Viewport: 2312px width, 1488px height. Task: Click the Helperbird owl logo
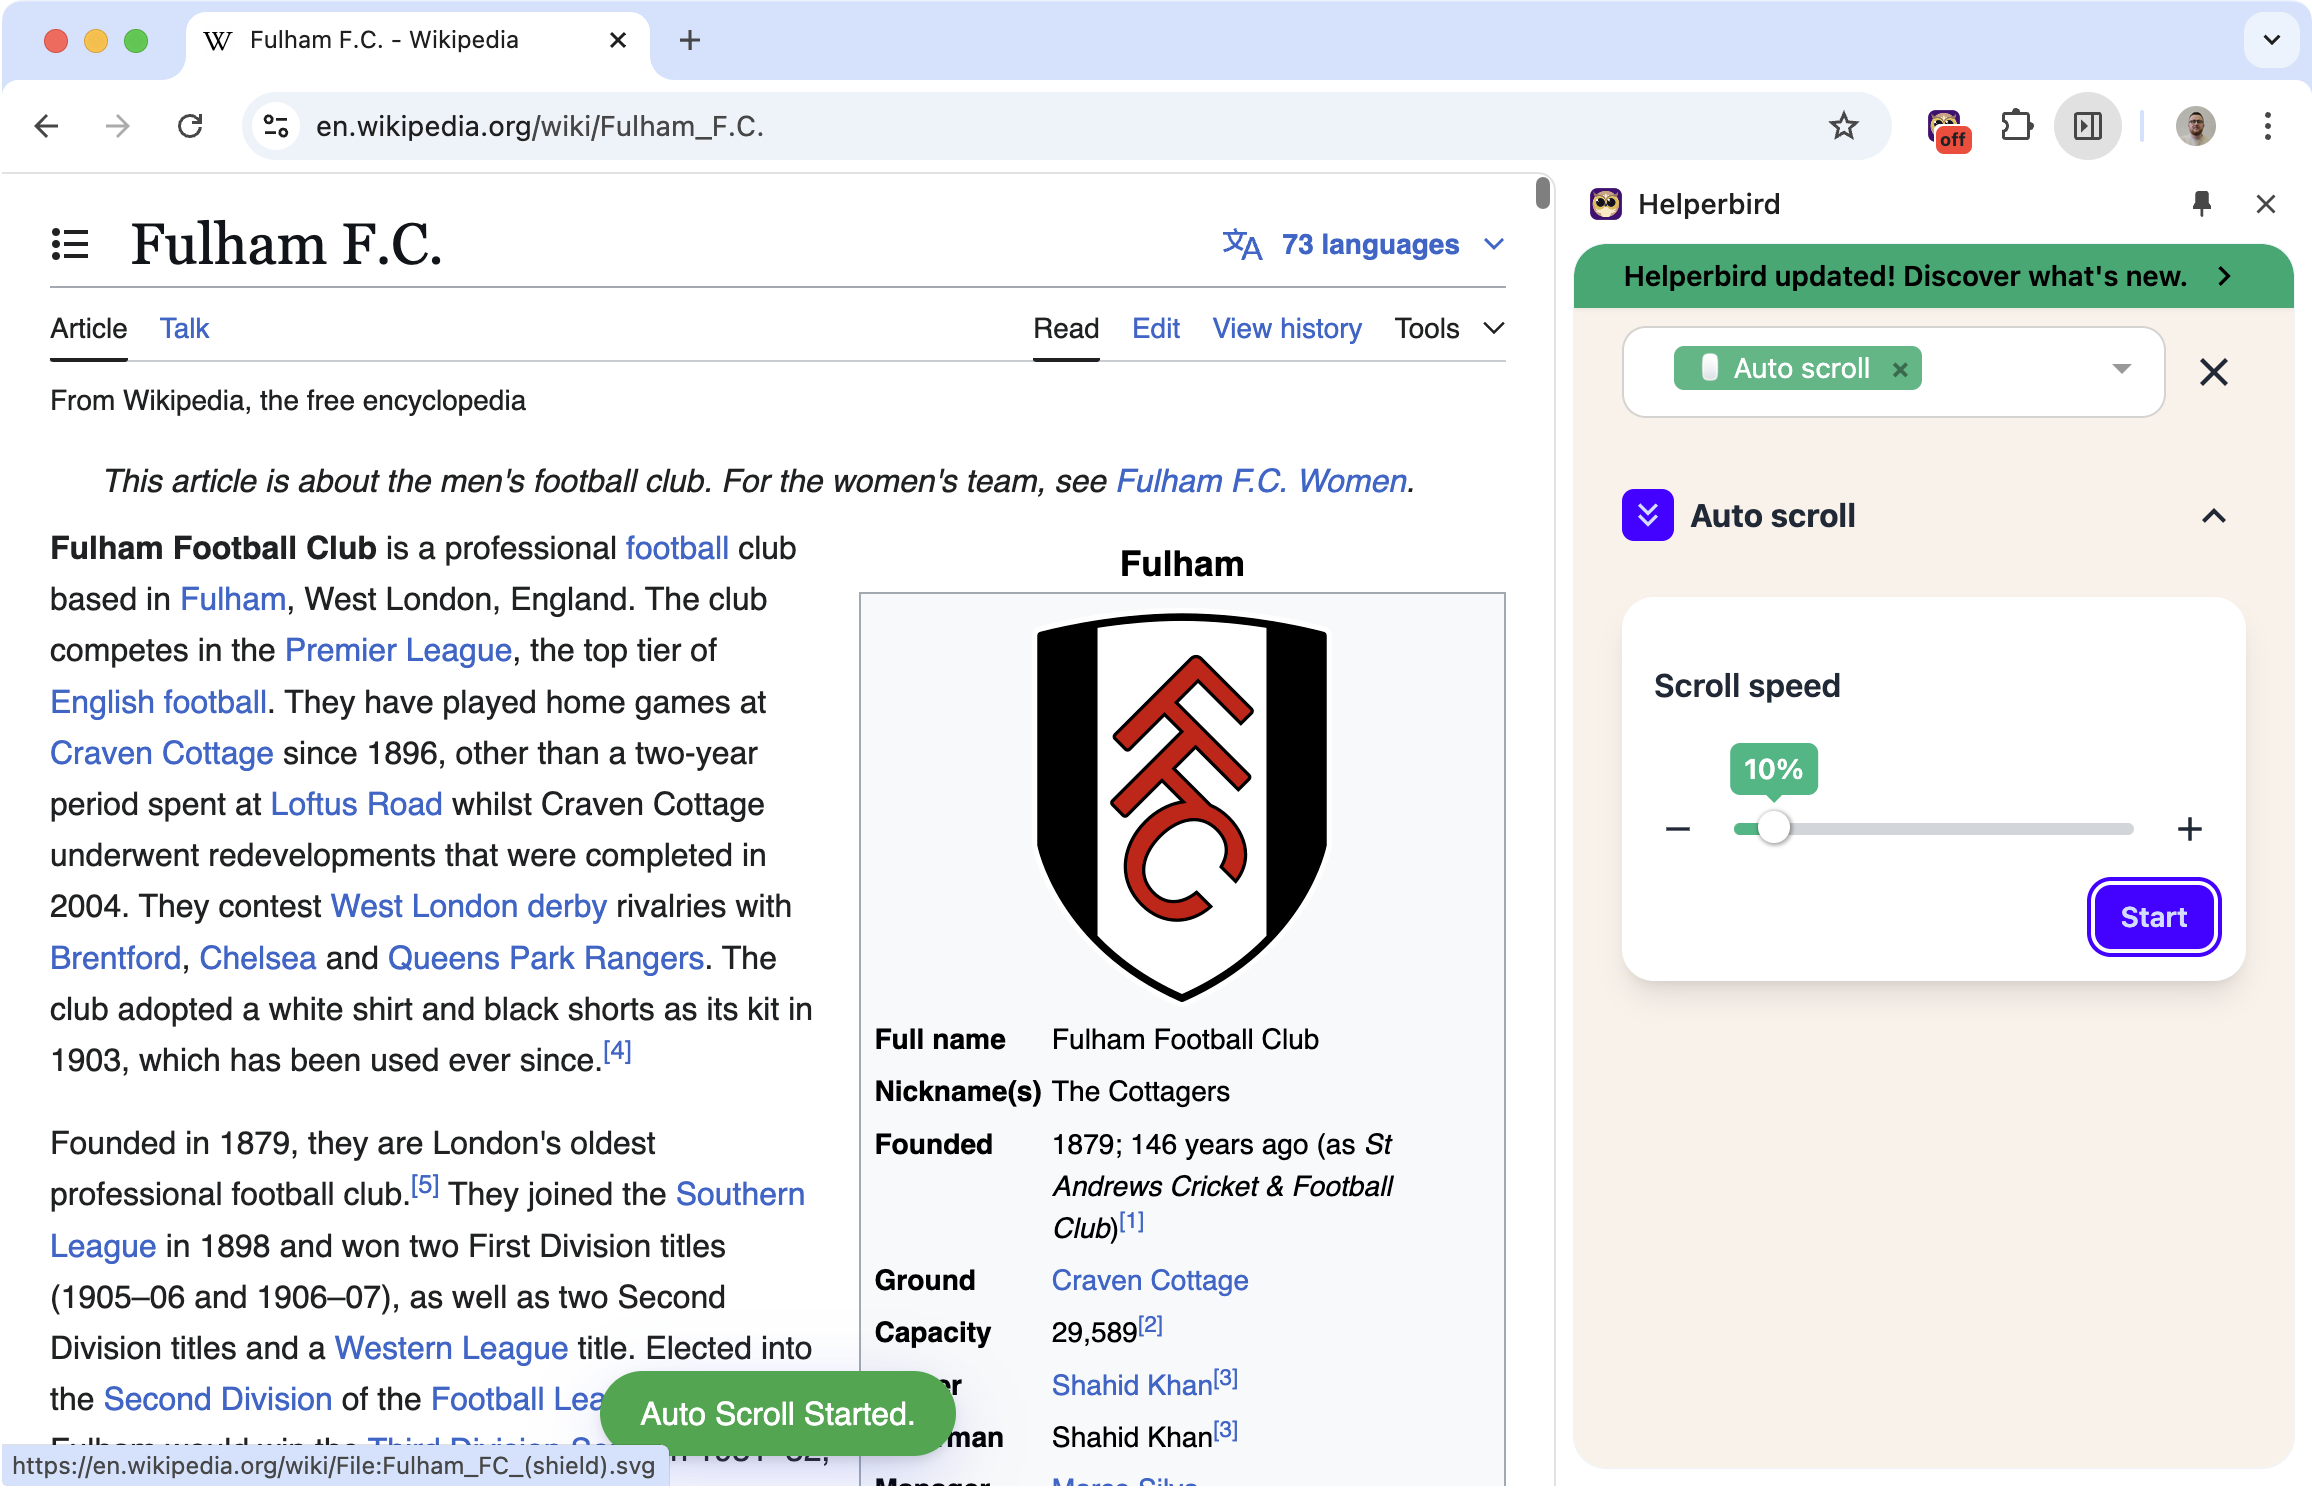(1606, 203)
